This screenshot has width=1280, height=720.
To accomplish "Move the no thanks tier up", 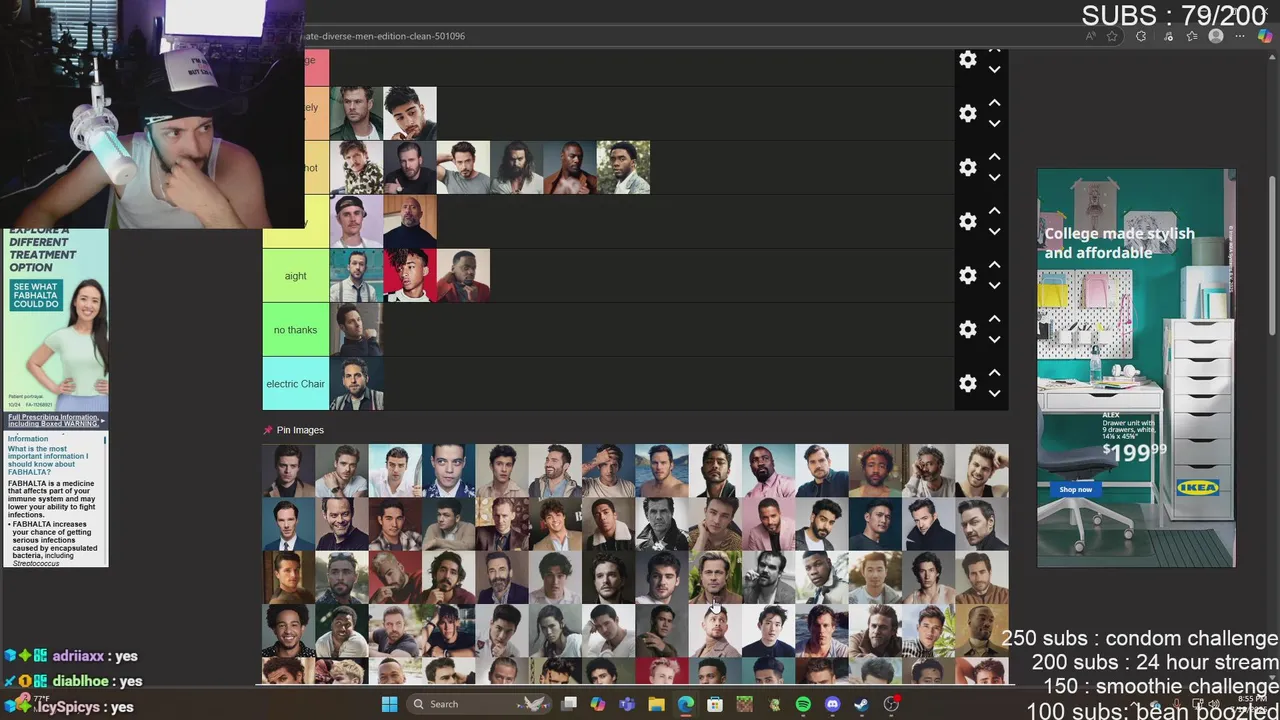I will tap(994, 319).
